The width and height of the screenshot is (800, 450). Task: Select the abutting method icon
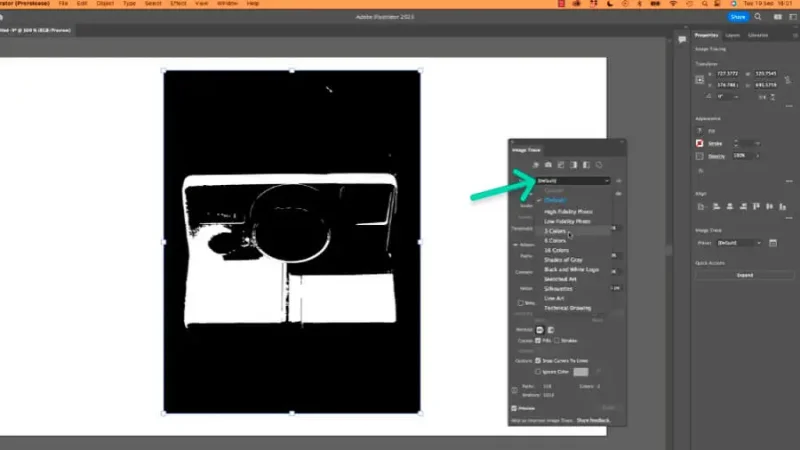[x=540, y=330]
